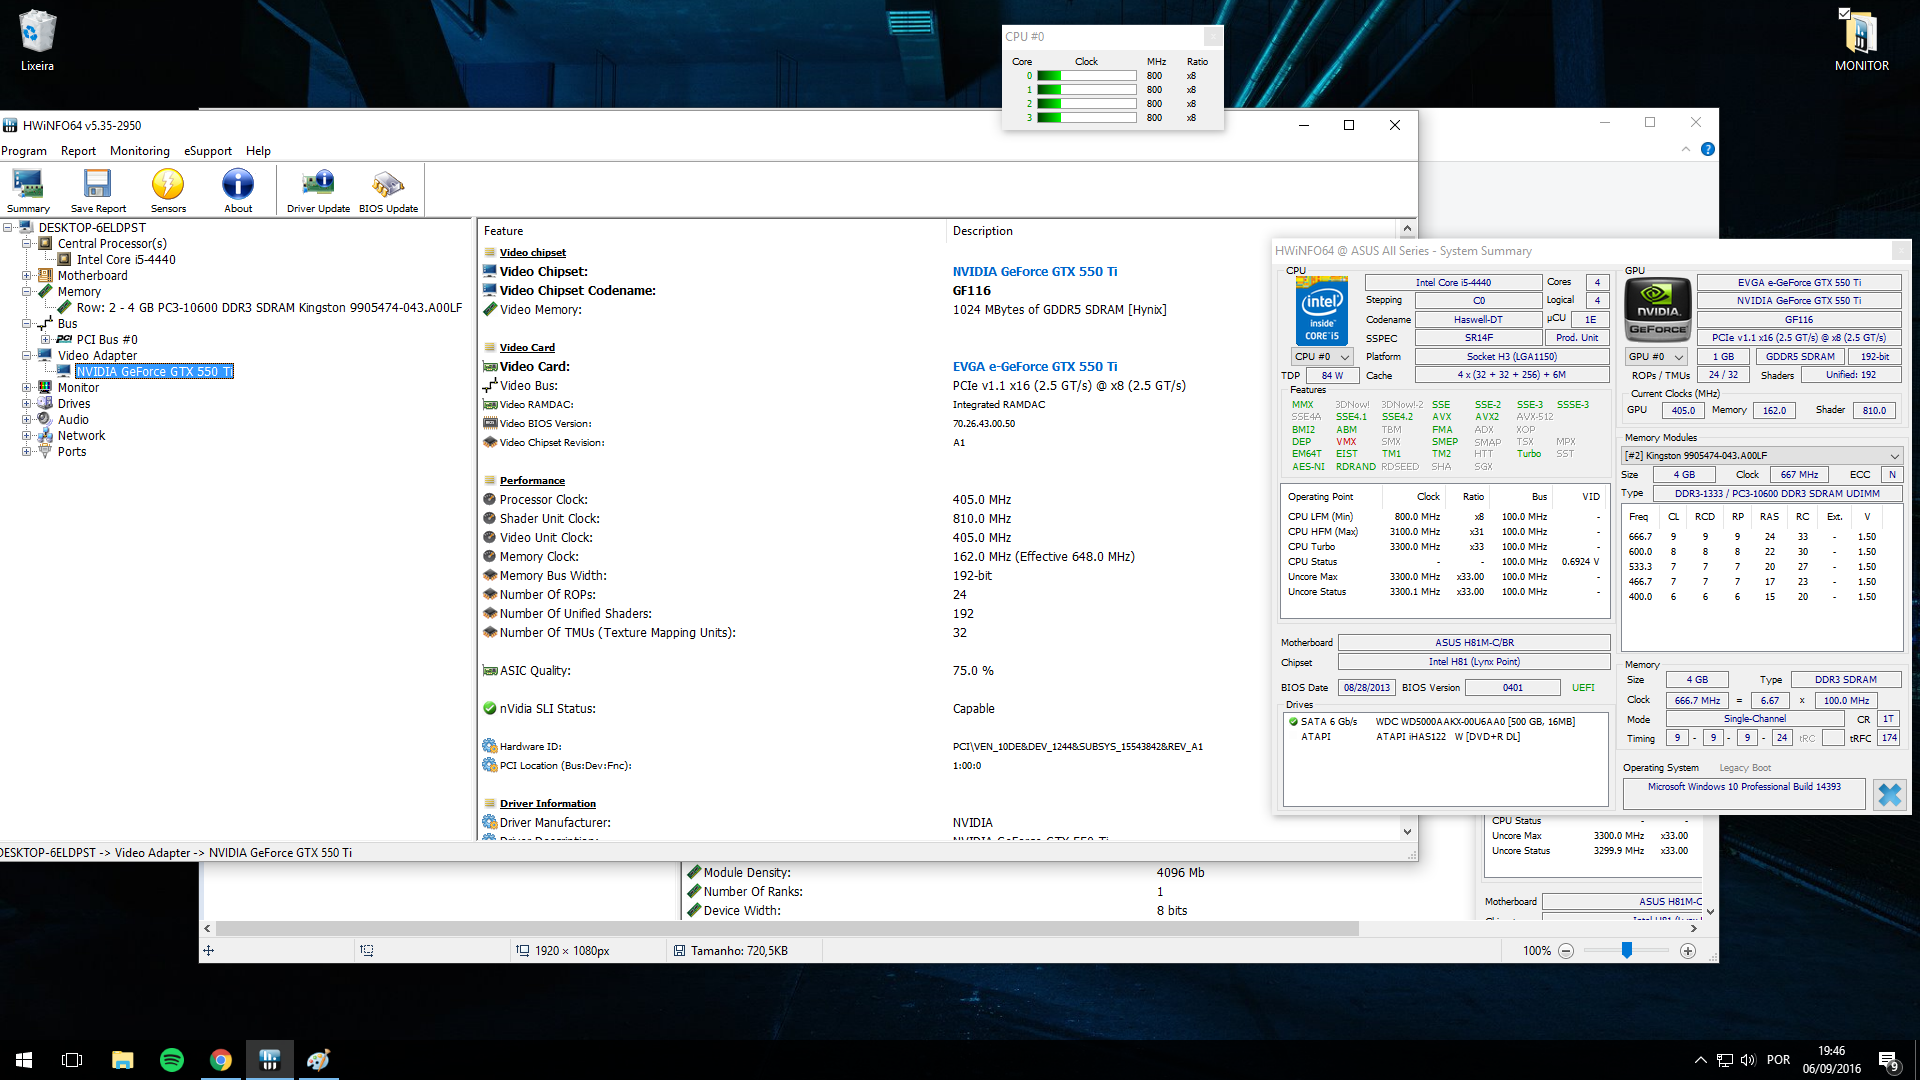Collapse the Video Adapter tree node
This screenshot has height=1080, width=1920.
(x=27, y=356)
